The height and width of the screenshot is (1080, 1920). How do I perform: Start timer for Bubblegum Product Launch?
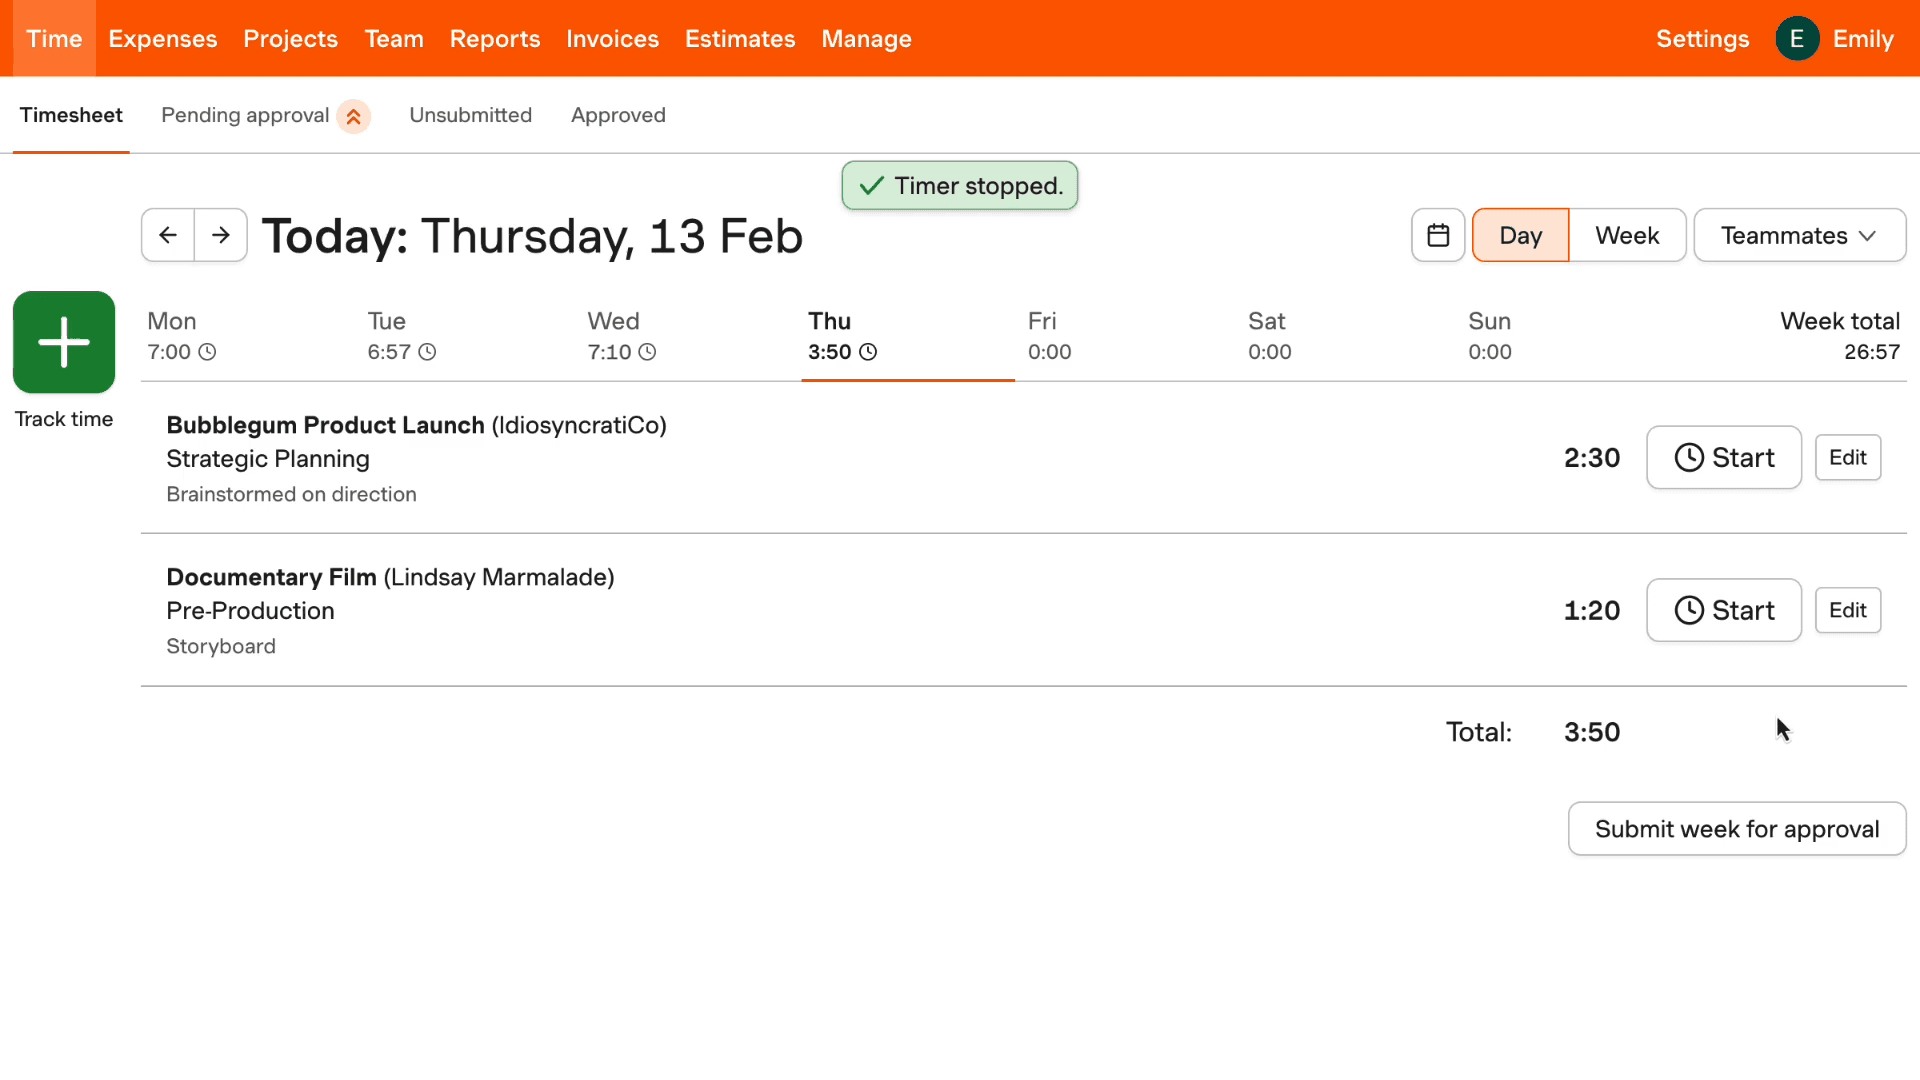1724,458
